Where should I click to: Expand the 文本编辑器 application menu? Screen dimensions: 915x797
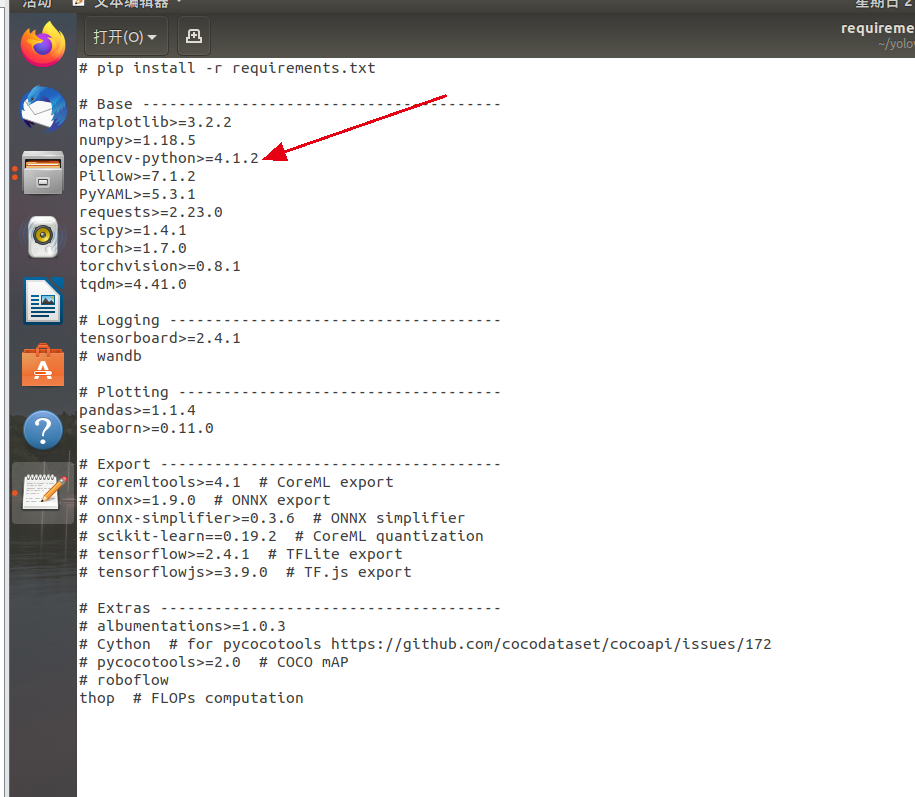coord(130,5)
